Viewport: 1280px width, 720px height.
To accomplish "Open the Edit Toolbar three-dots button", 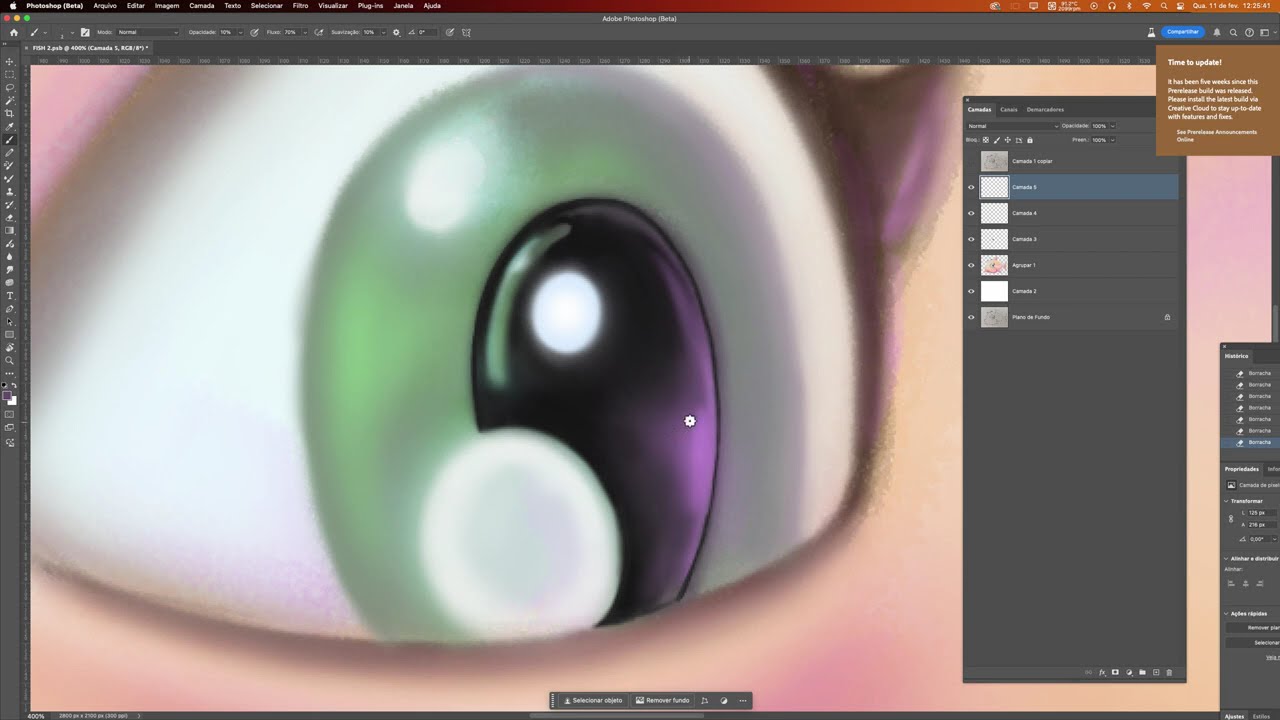I will [10, 374].
